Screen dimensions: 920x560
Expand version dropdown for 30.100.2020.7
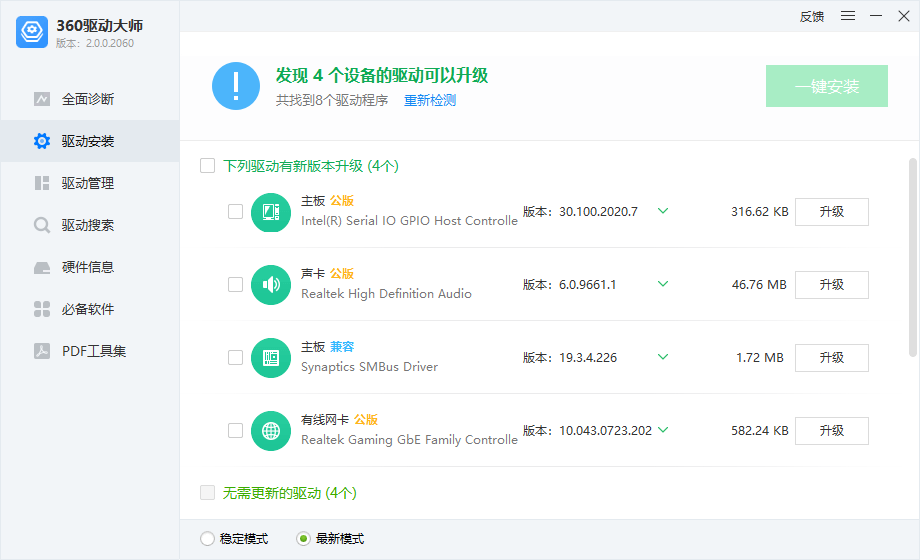click(663, 211)
